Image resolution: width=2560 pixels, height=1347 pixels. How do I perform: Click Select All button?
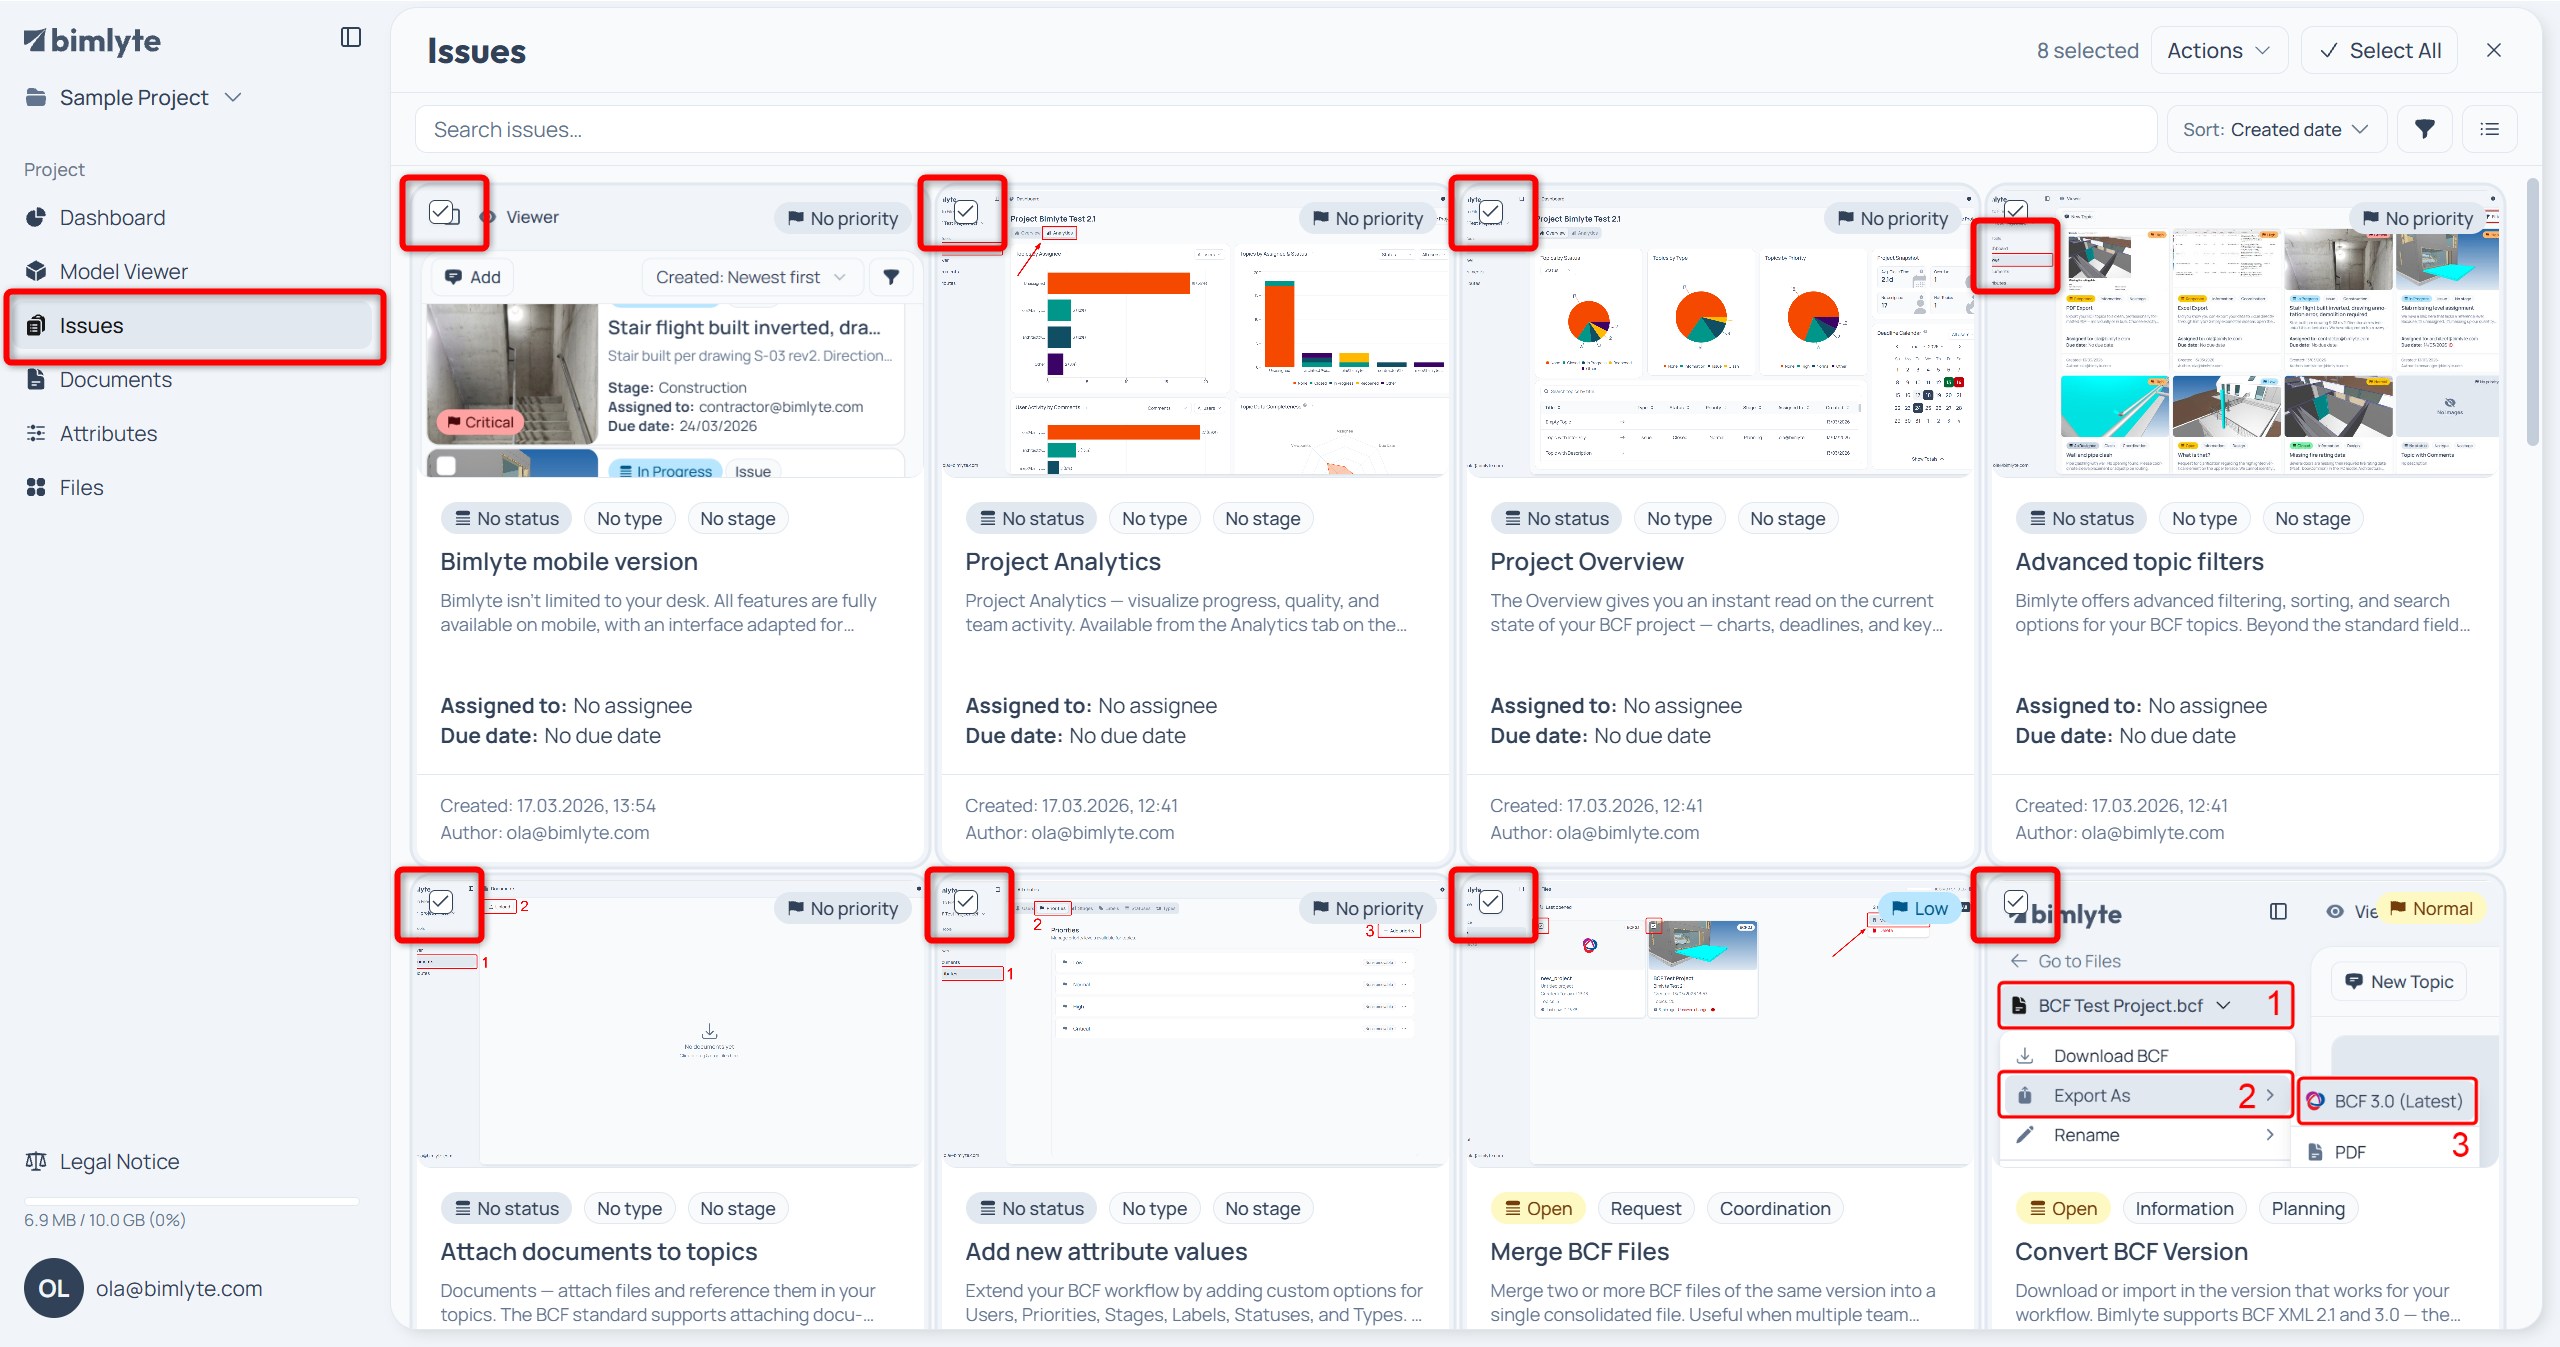pyautogui.click(x=2379, y=51)
